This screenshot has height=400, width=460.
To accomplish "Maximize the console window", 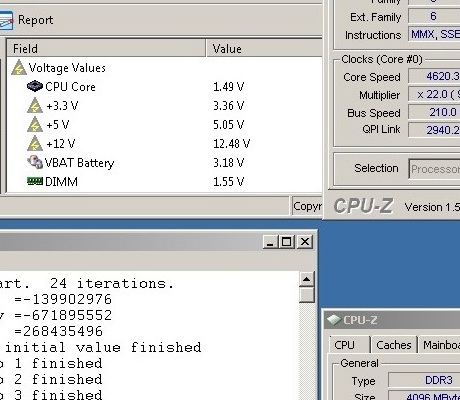I will [x=287, y=242].
